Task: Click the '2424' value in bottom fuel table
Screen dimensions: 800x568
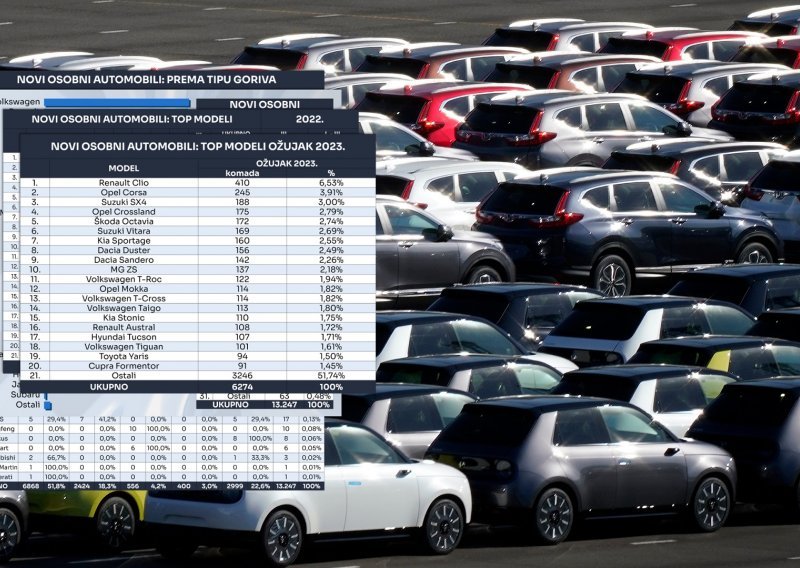Action: [x=82, y=486]
